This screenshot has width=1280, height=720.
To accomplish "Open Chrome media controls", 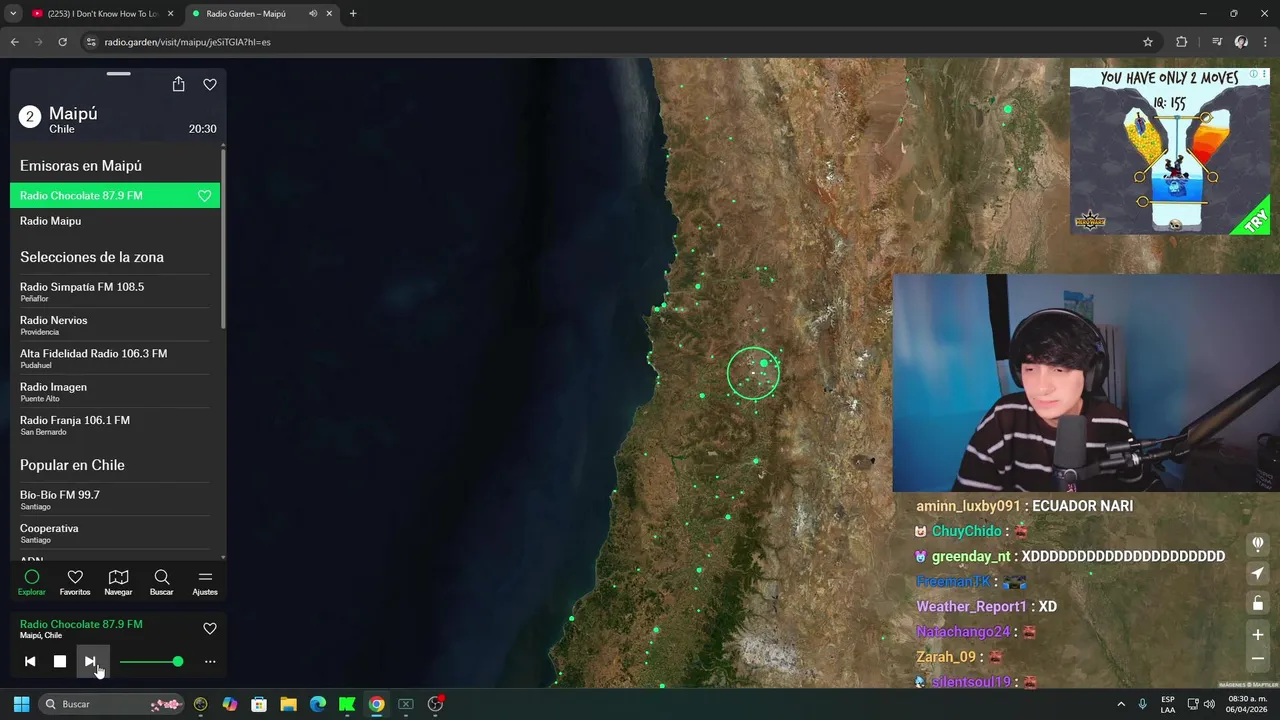I will 1216,42.
